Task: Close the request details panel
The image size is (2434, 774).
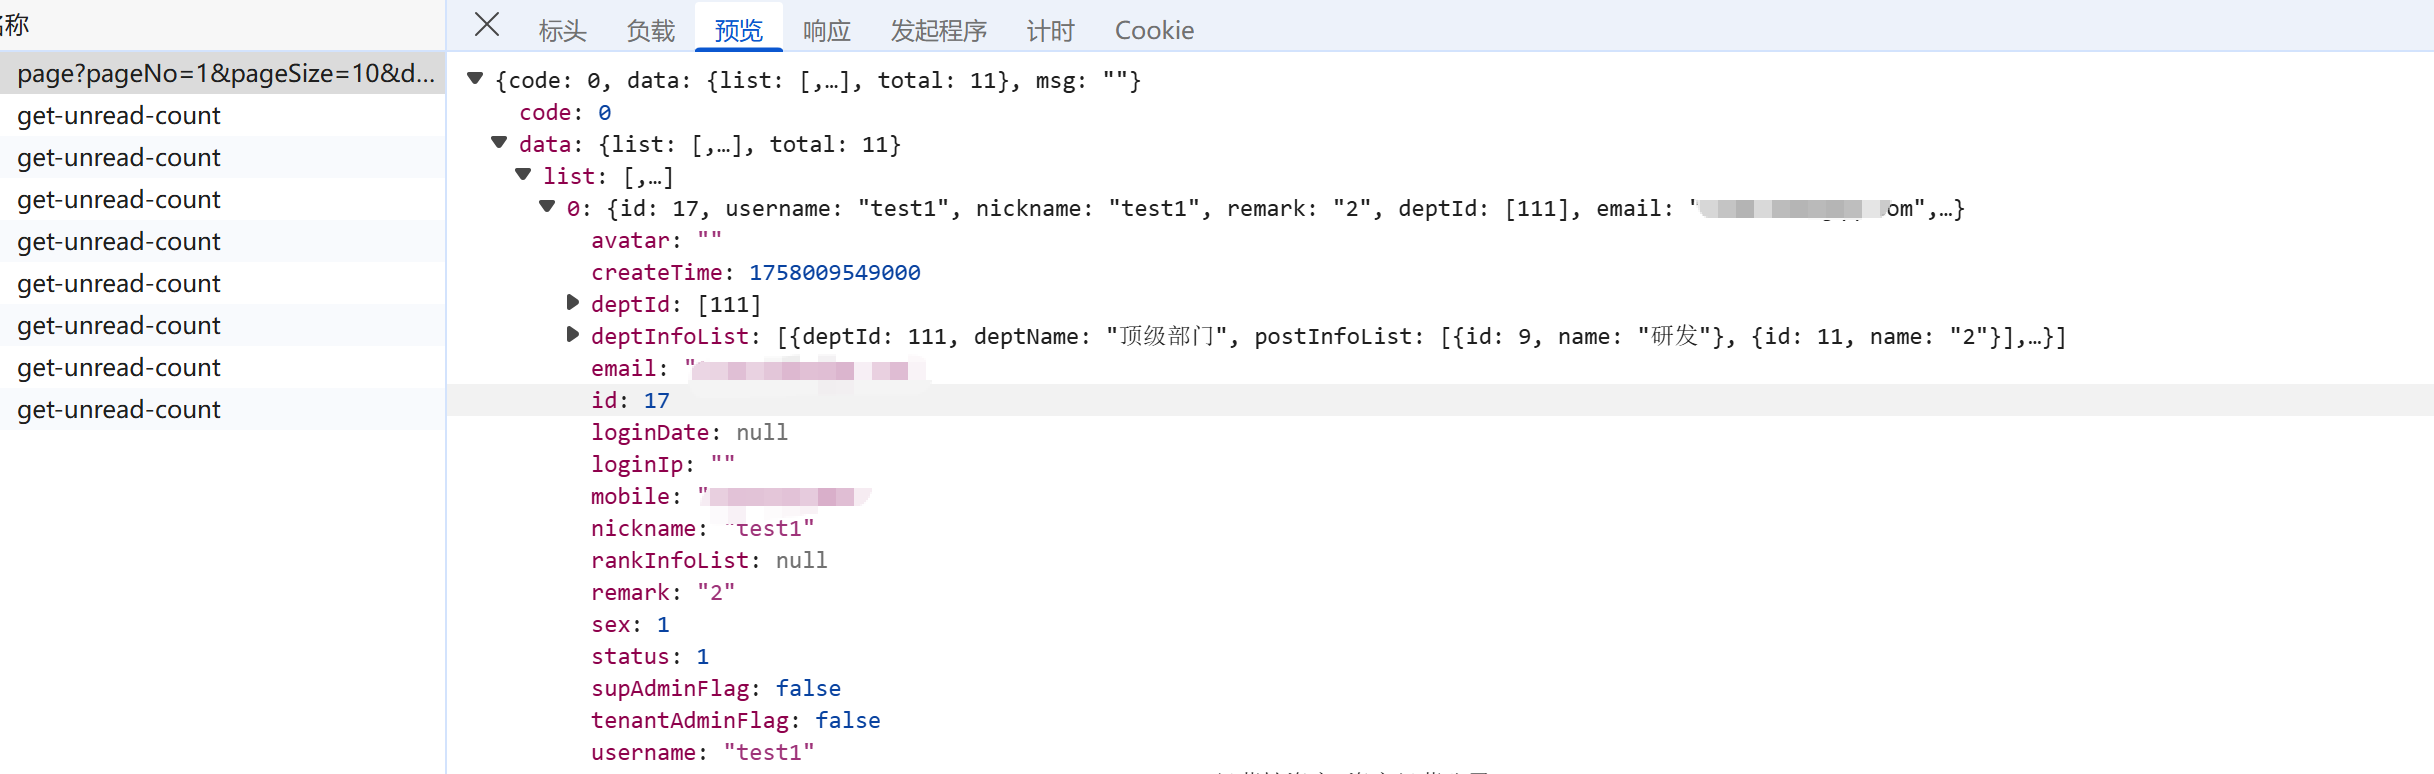Action: 487,25
